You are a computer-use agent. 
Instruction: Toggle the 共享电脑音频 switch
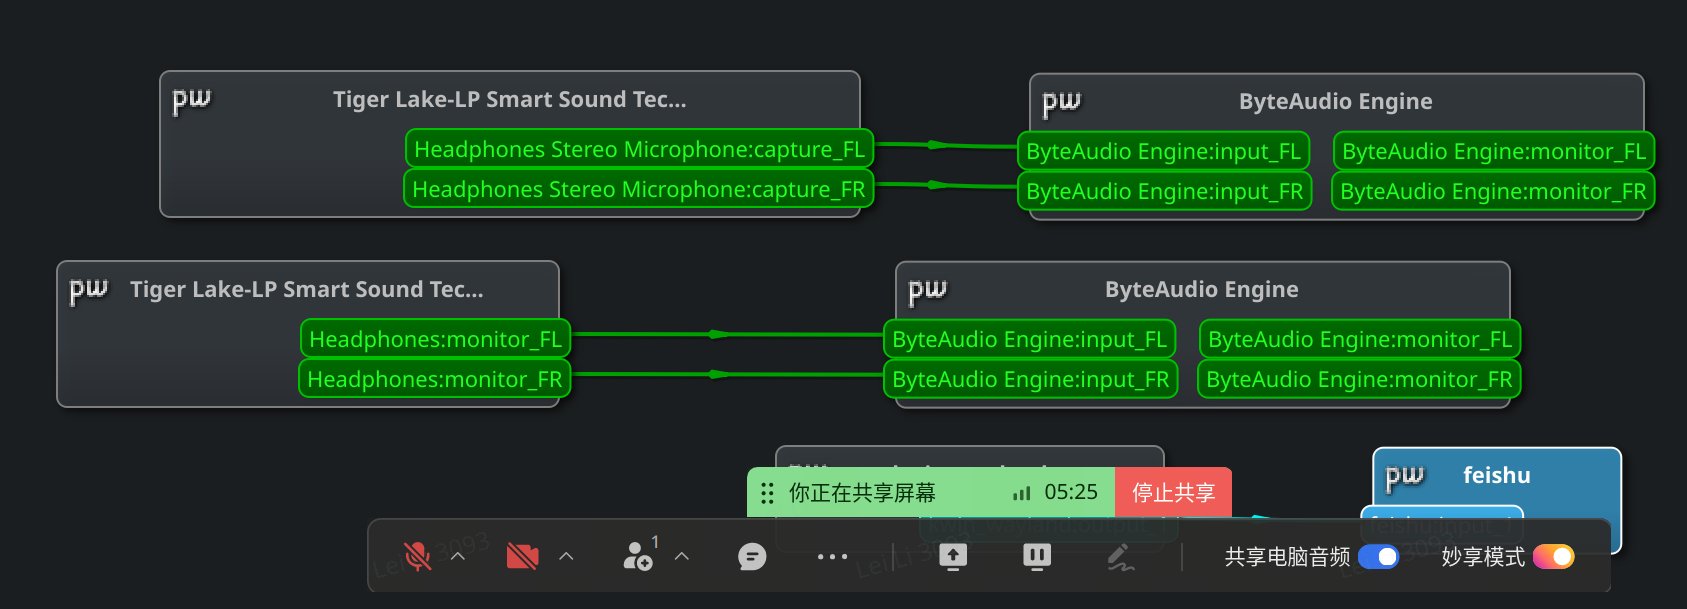(1378, 556)
